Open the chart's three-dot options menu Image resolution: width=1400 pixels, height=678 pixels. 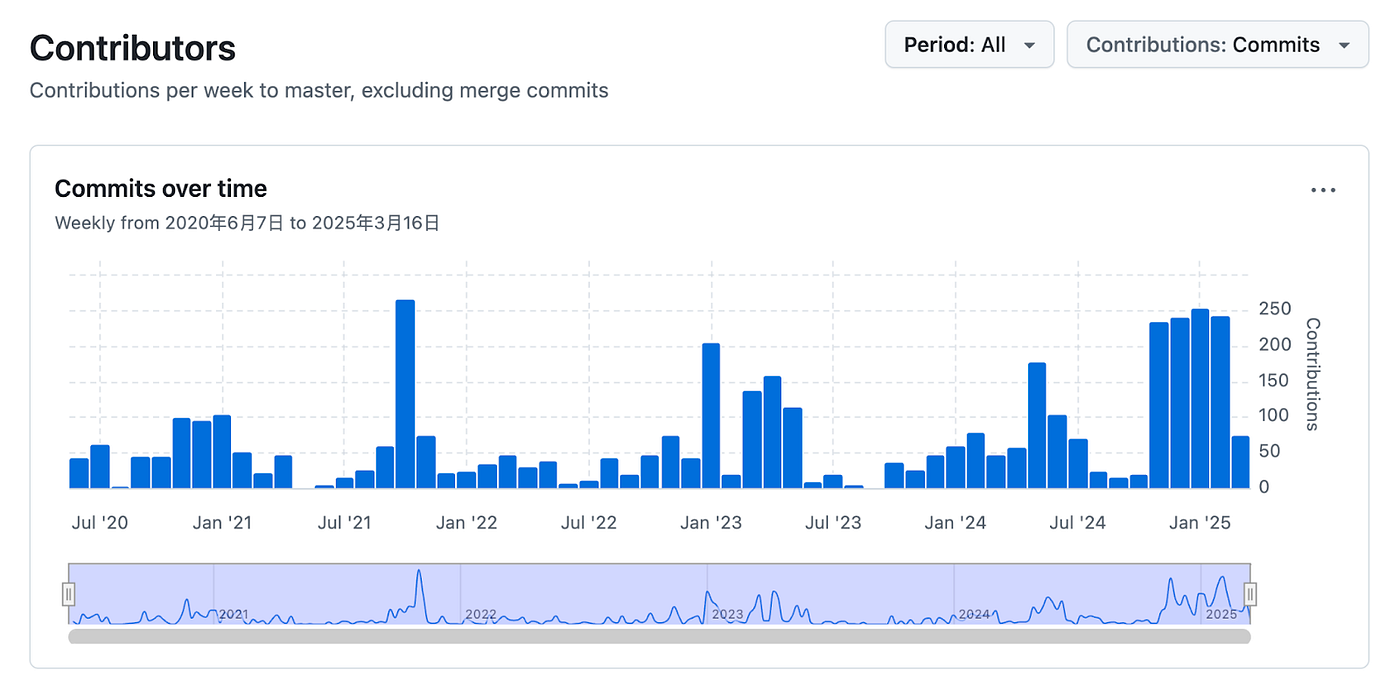click(1323, 191)
